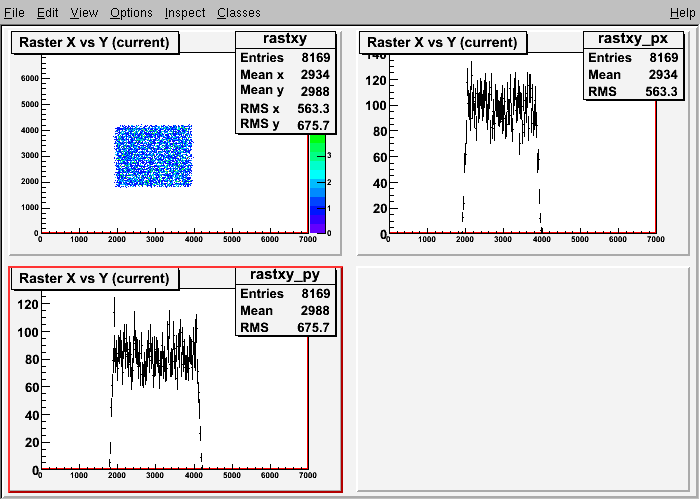Open the Inspect menu
The width and height of the screenshot is (700, 500).
coord(185,12)
